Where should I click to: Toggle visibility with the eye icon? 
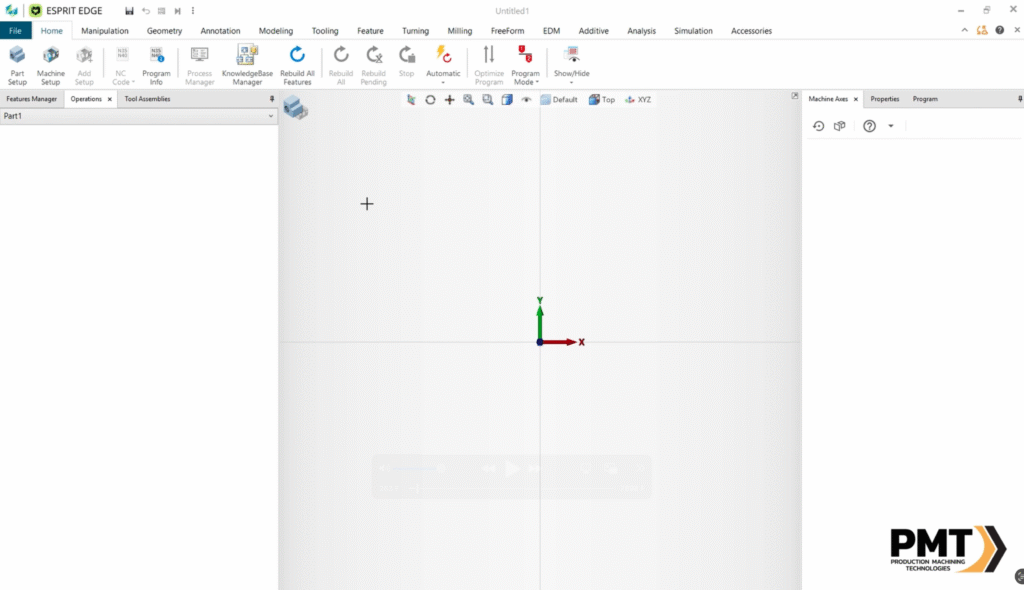click(527, 99)
